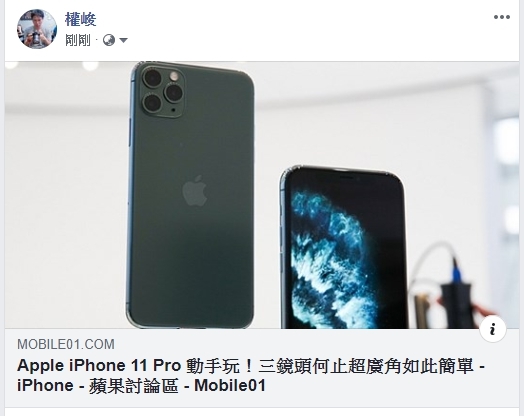Expand the privacy audience dropdown arrow

click(x=123, y=40)
